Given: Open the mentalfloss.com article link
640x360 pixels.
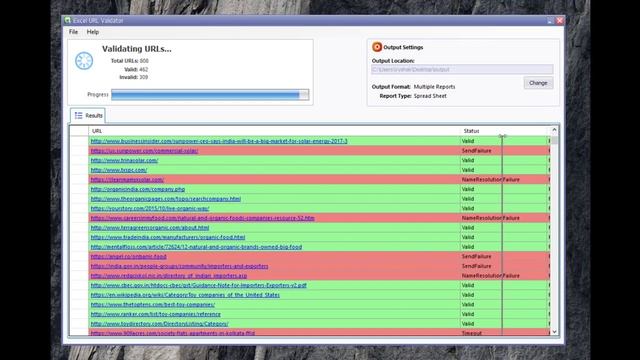Looking at the screenshot, I should [196, 247].
